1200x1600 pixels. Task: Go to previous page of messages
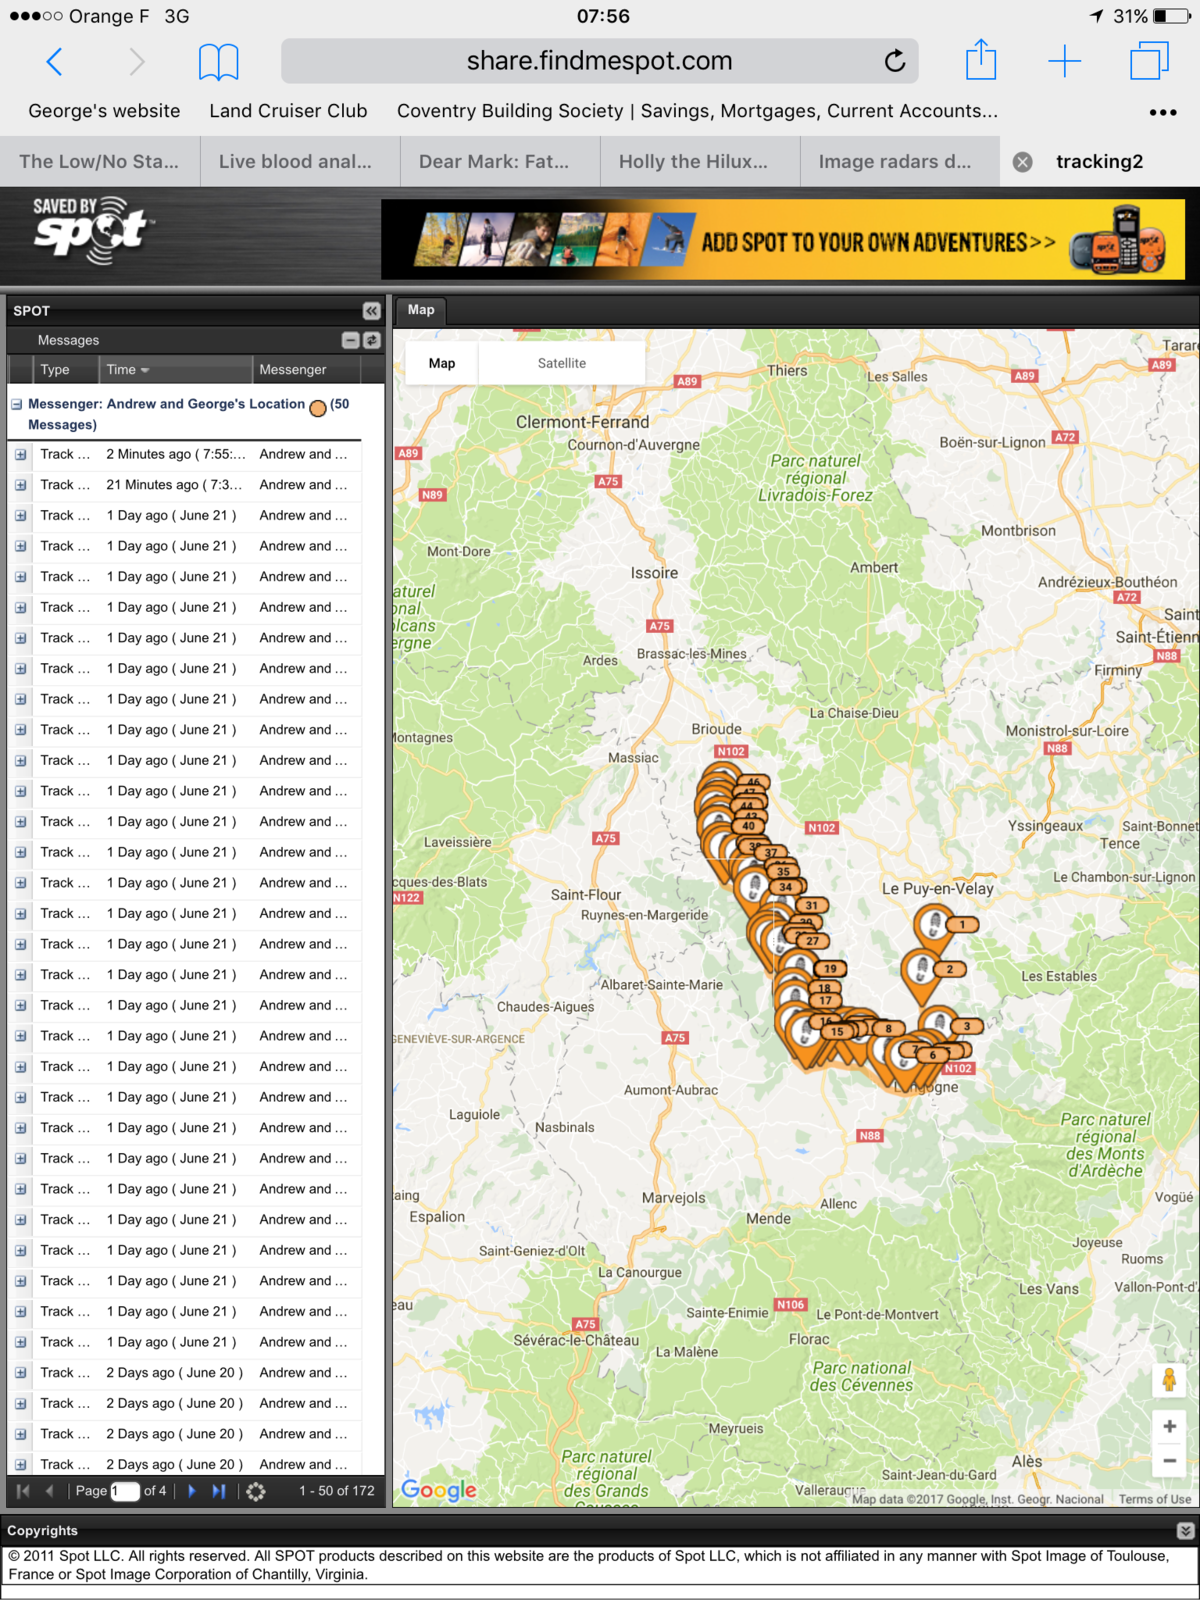[49, 1491]
